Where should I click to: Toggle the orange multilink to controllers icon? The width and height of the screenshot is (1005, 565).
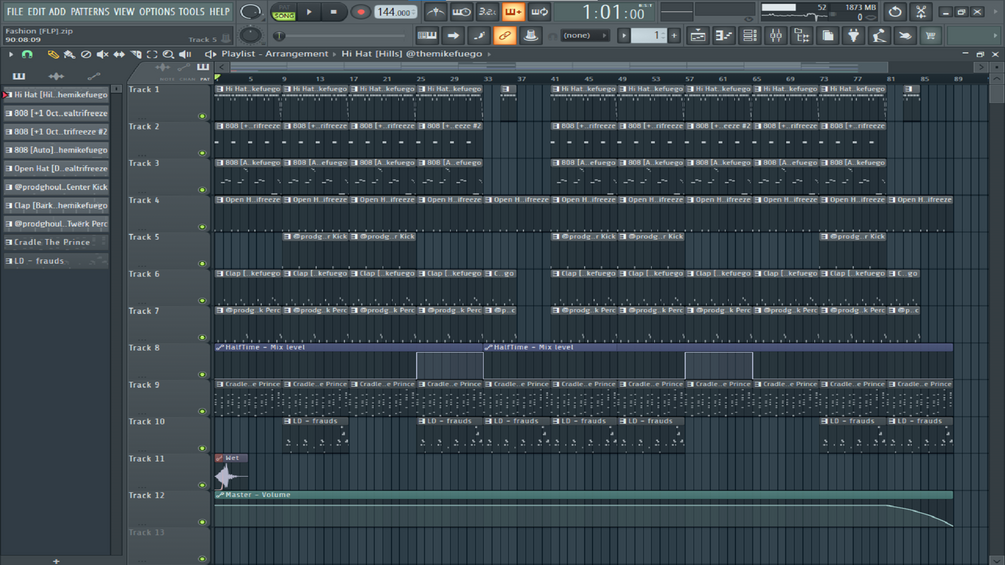point(504,36)
